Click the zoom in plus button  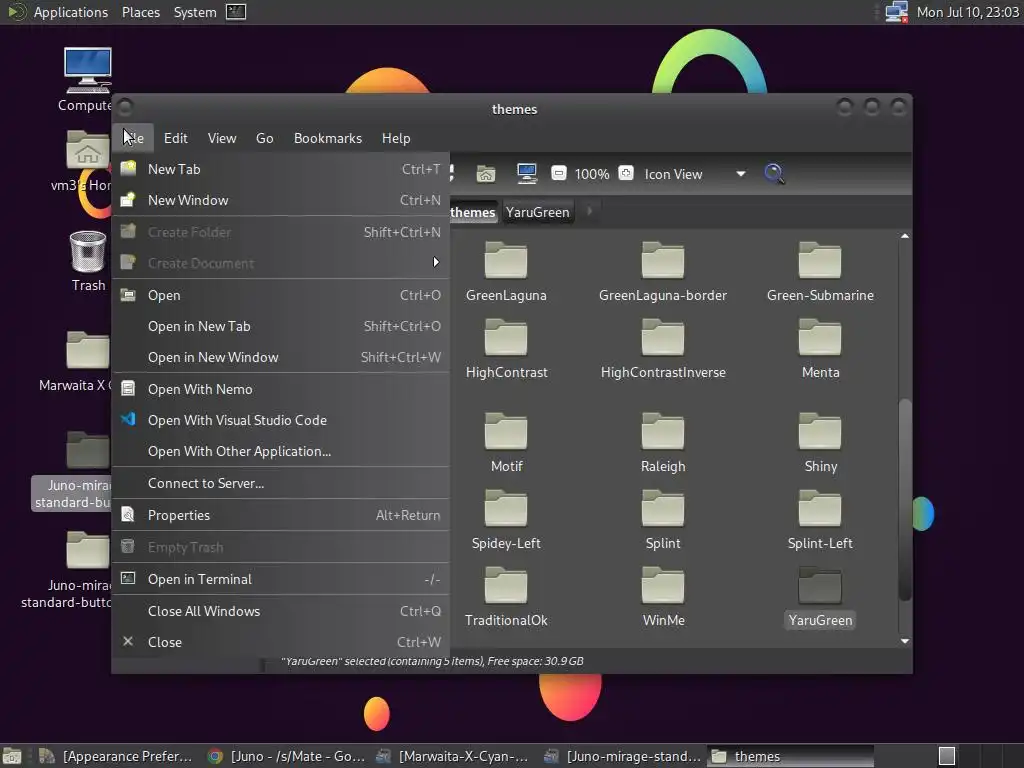(x=626, y=174)
